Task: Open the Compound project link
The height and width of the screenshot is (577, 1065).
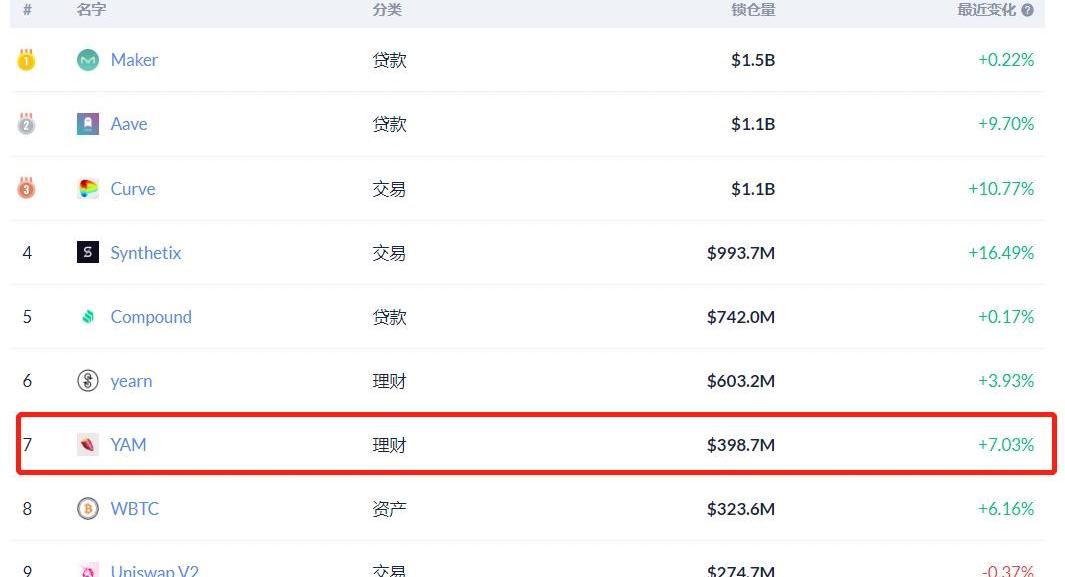Action: (151, 317)
